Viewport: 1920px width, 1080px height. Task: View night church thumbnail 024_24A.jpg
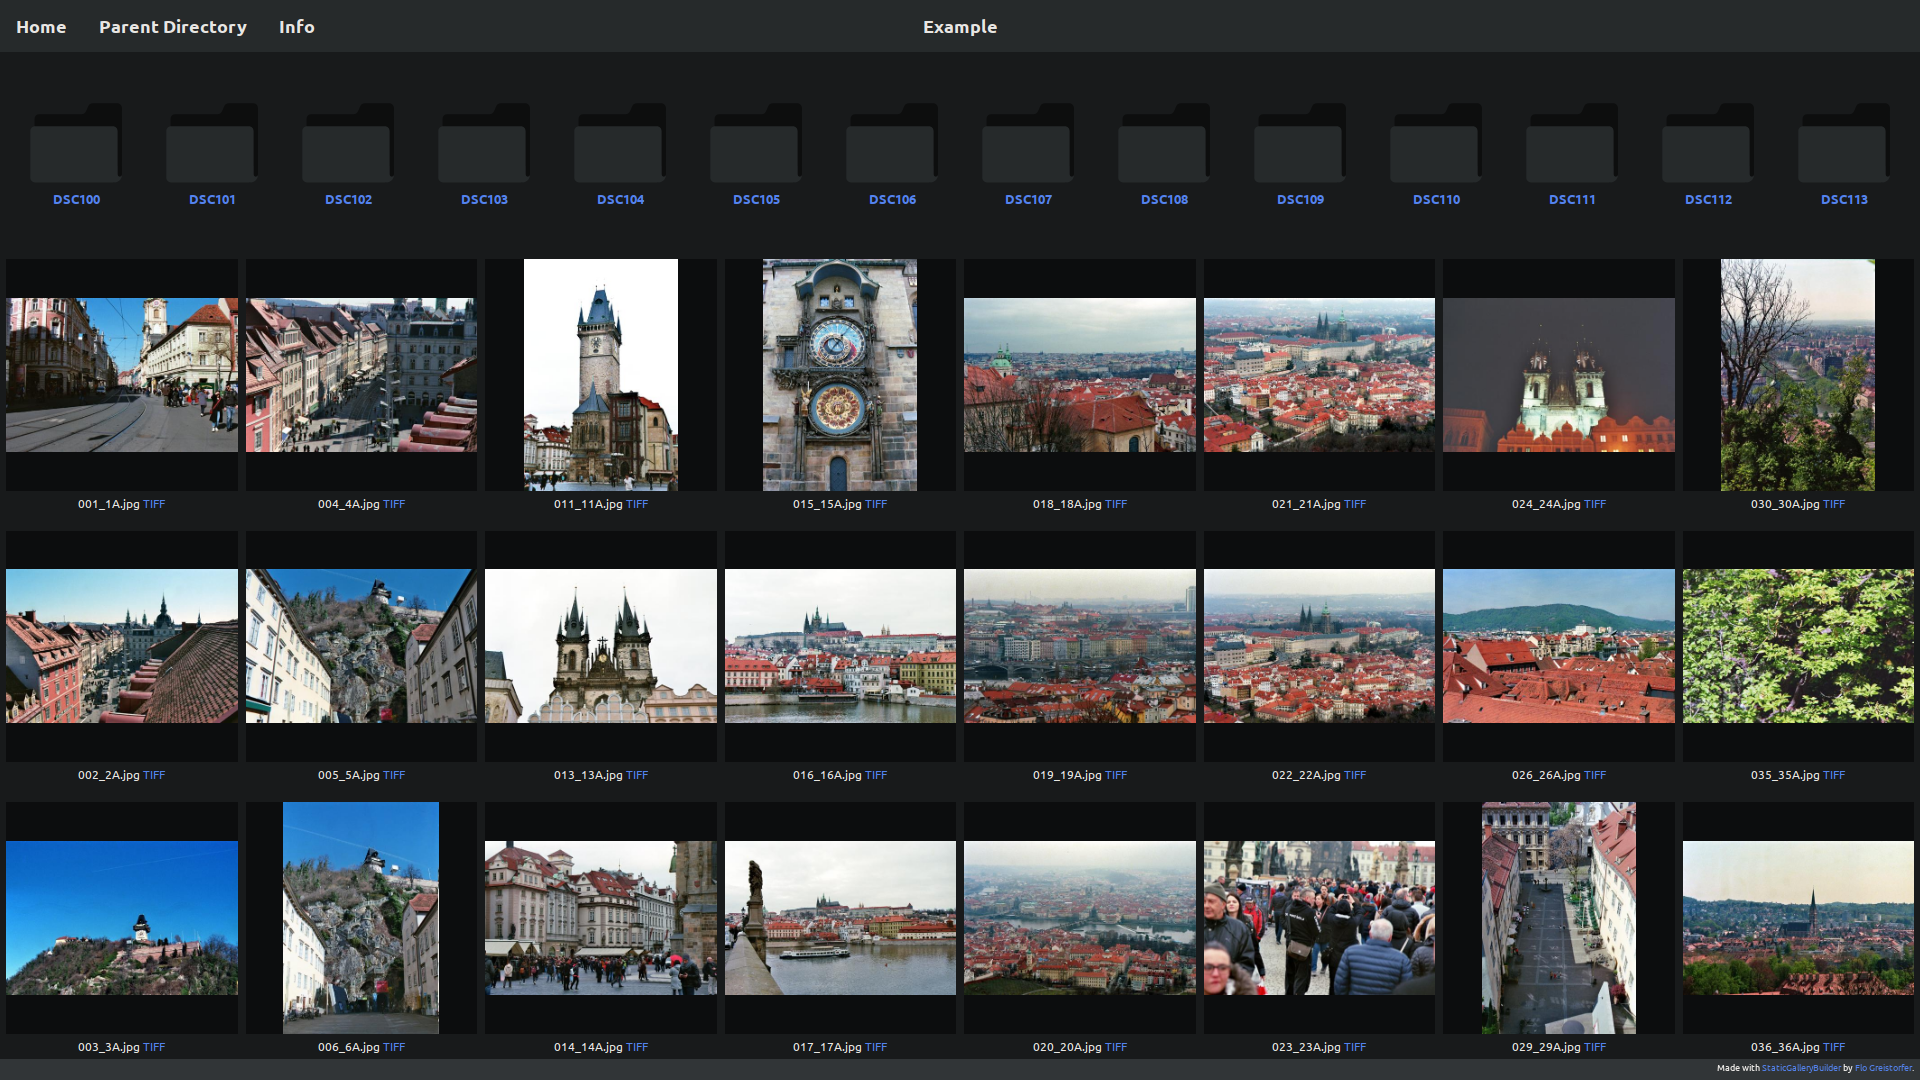click(1558, 375)
